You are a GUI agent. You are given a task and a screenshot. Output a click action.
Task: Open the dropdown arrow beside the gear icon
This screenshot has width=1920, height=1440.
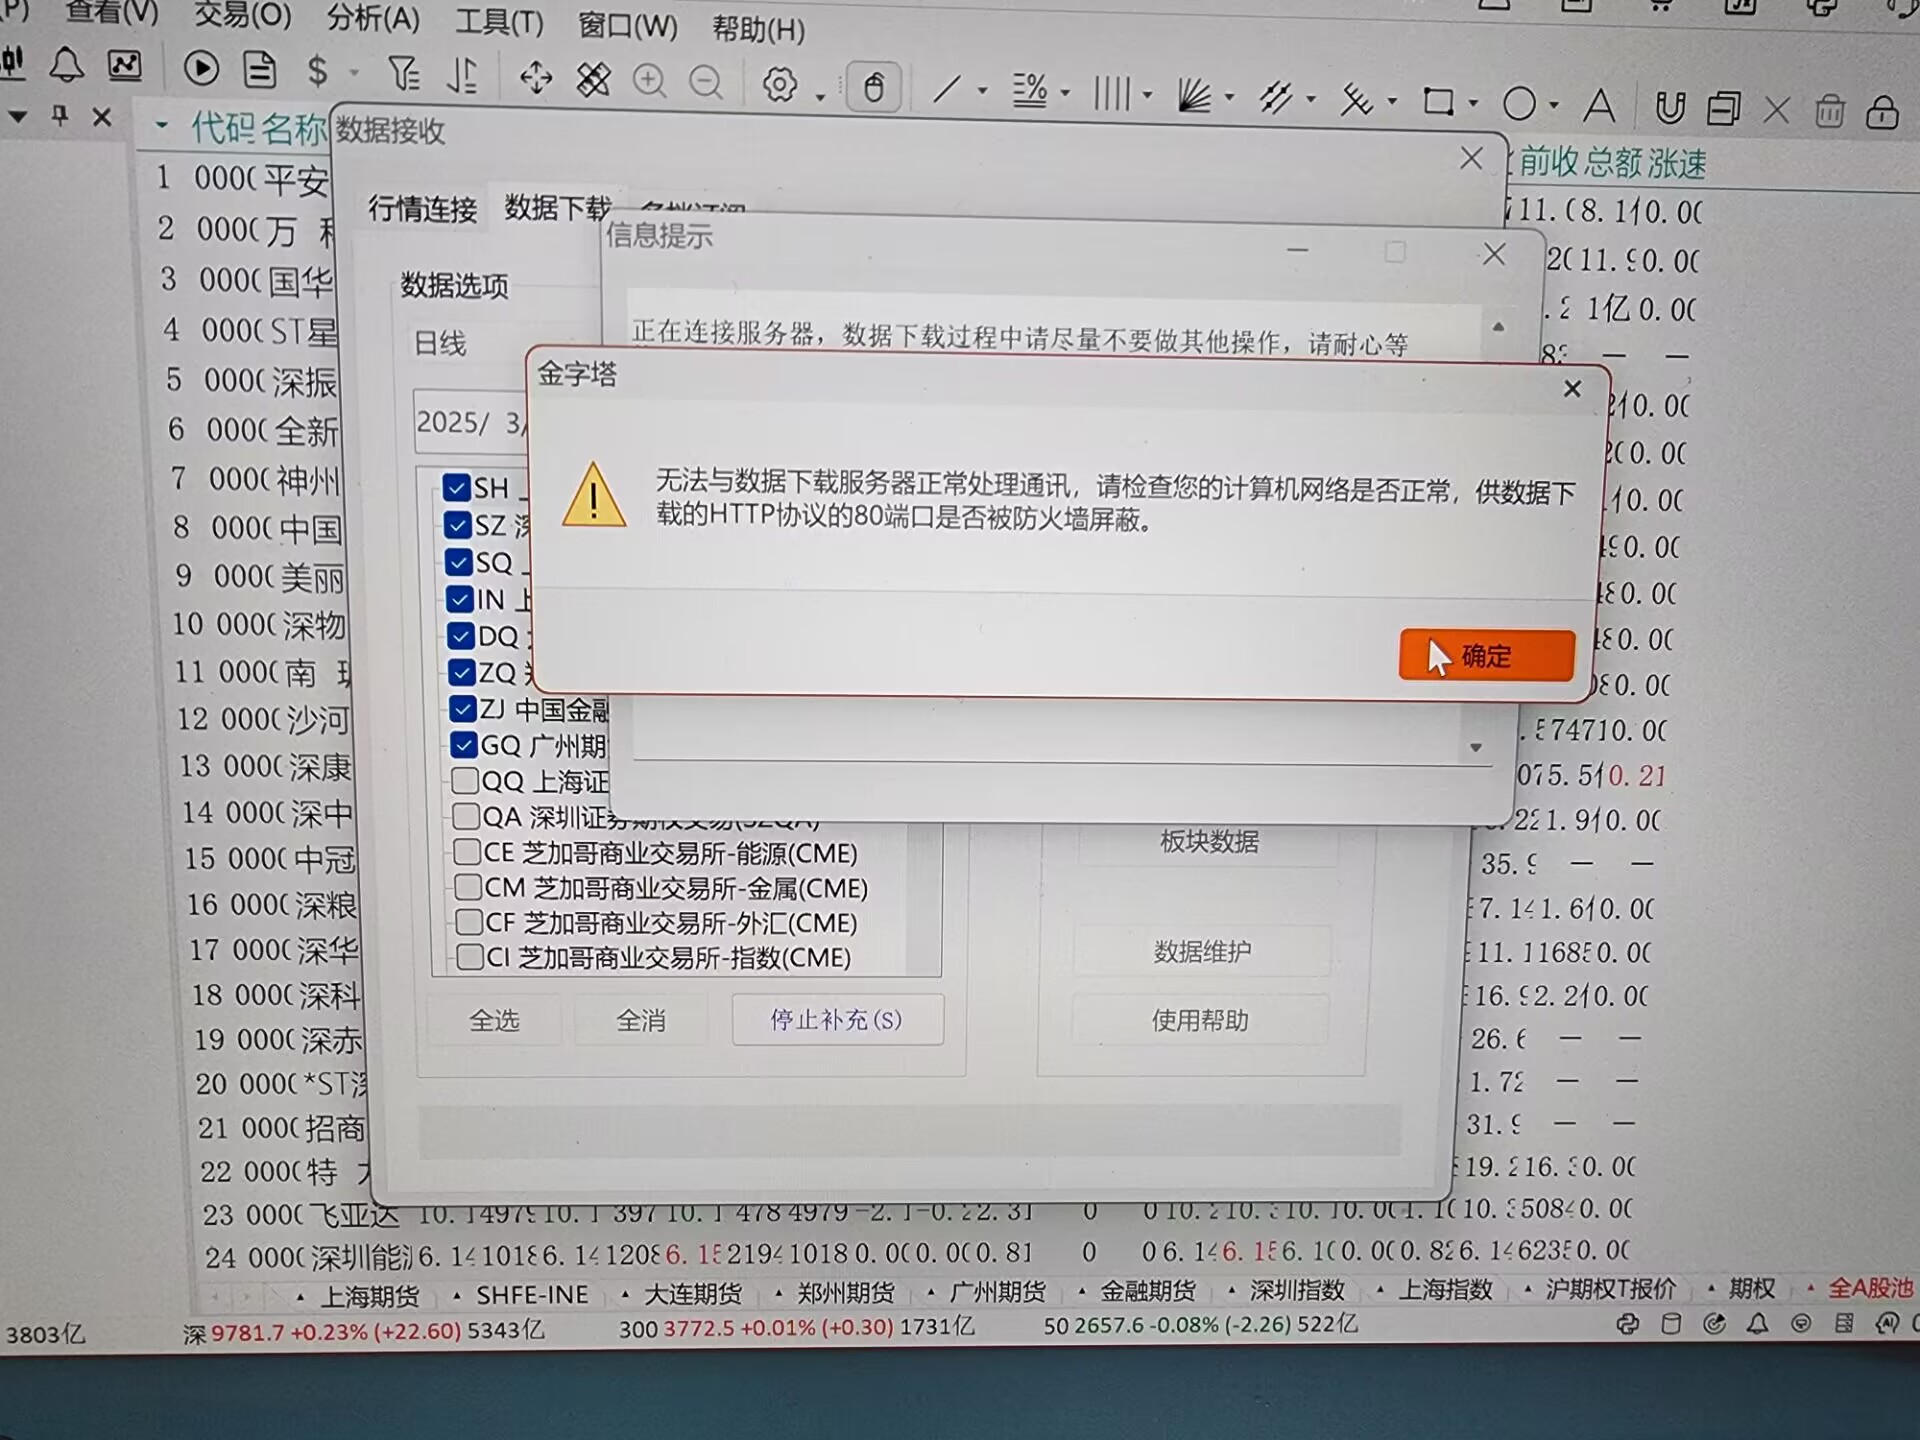click(820, 96)
